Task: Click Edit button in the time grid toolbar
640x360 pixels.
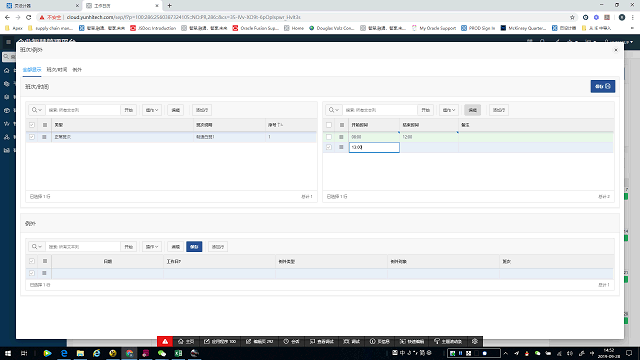Action: [x=472, y=110]
